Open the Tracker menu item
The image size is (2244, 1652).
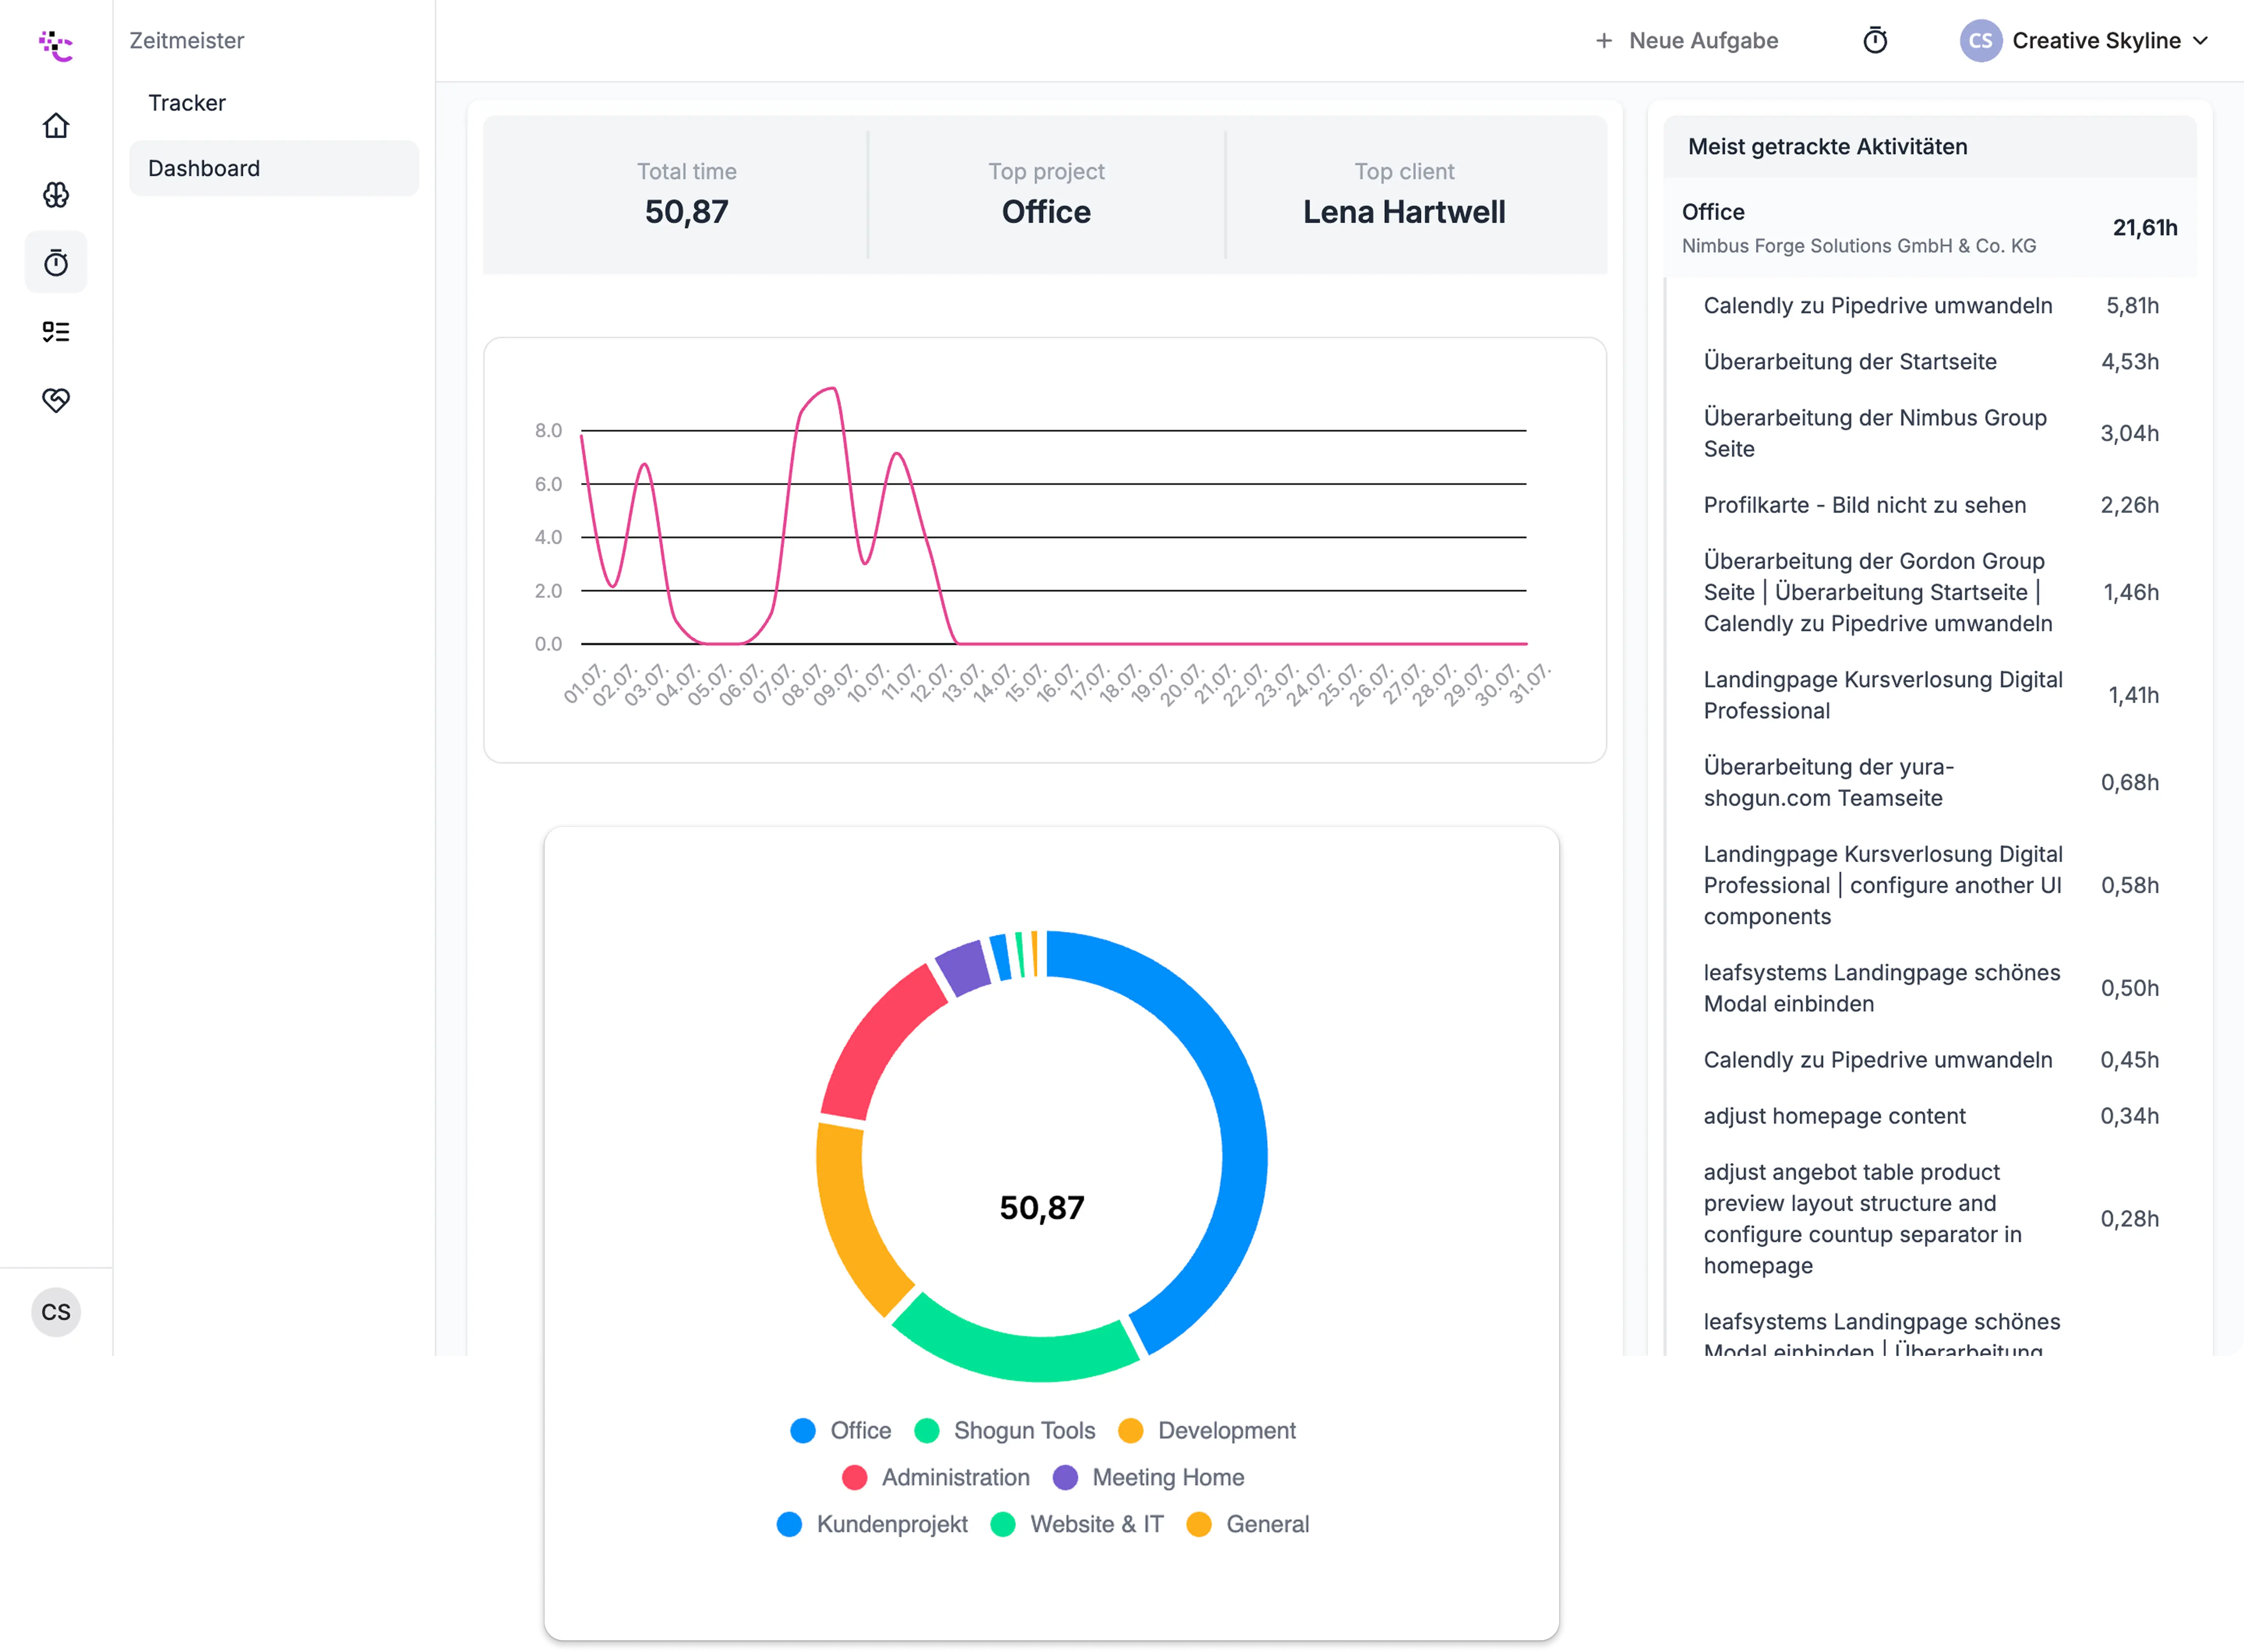pos(187,103)
